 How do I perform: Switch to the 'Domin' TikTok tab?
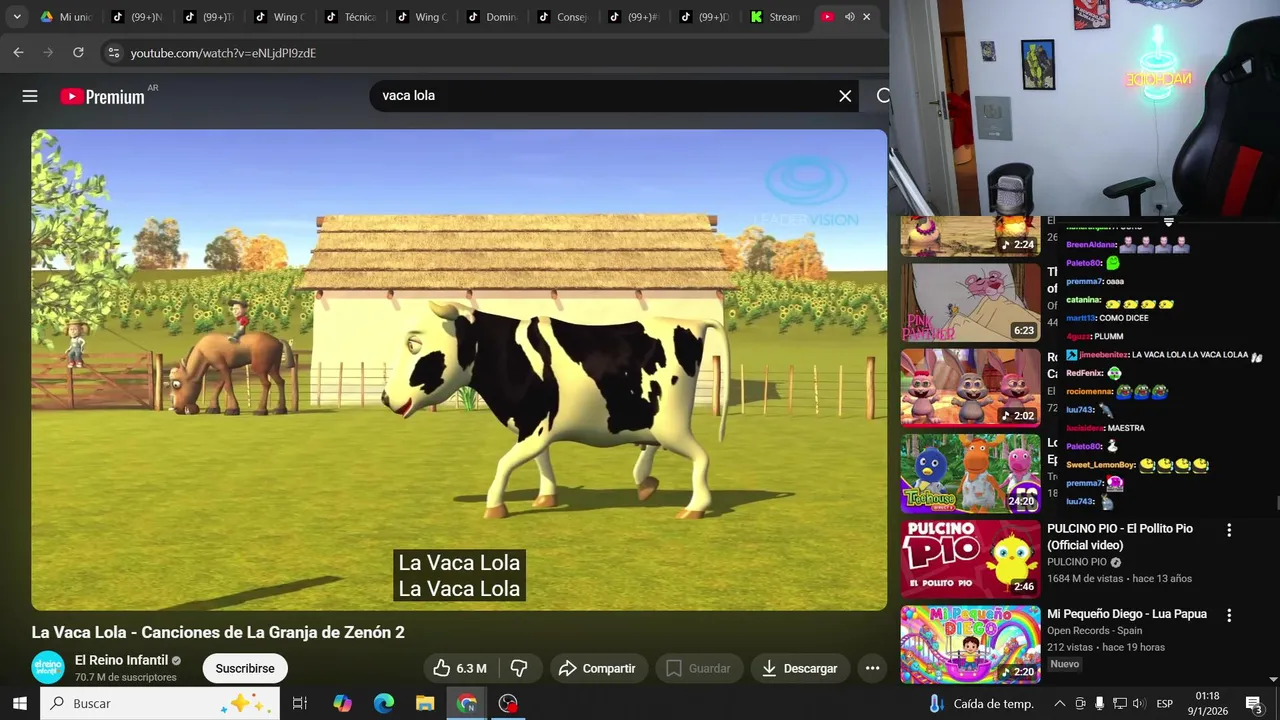(492, 17)
